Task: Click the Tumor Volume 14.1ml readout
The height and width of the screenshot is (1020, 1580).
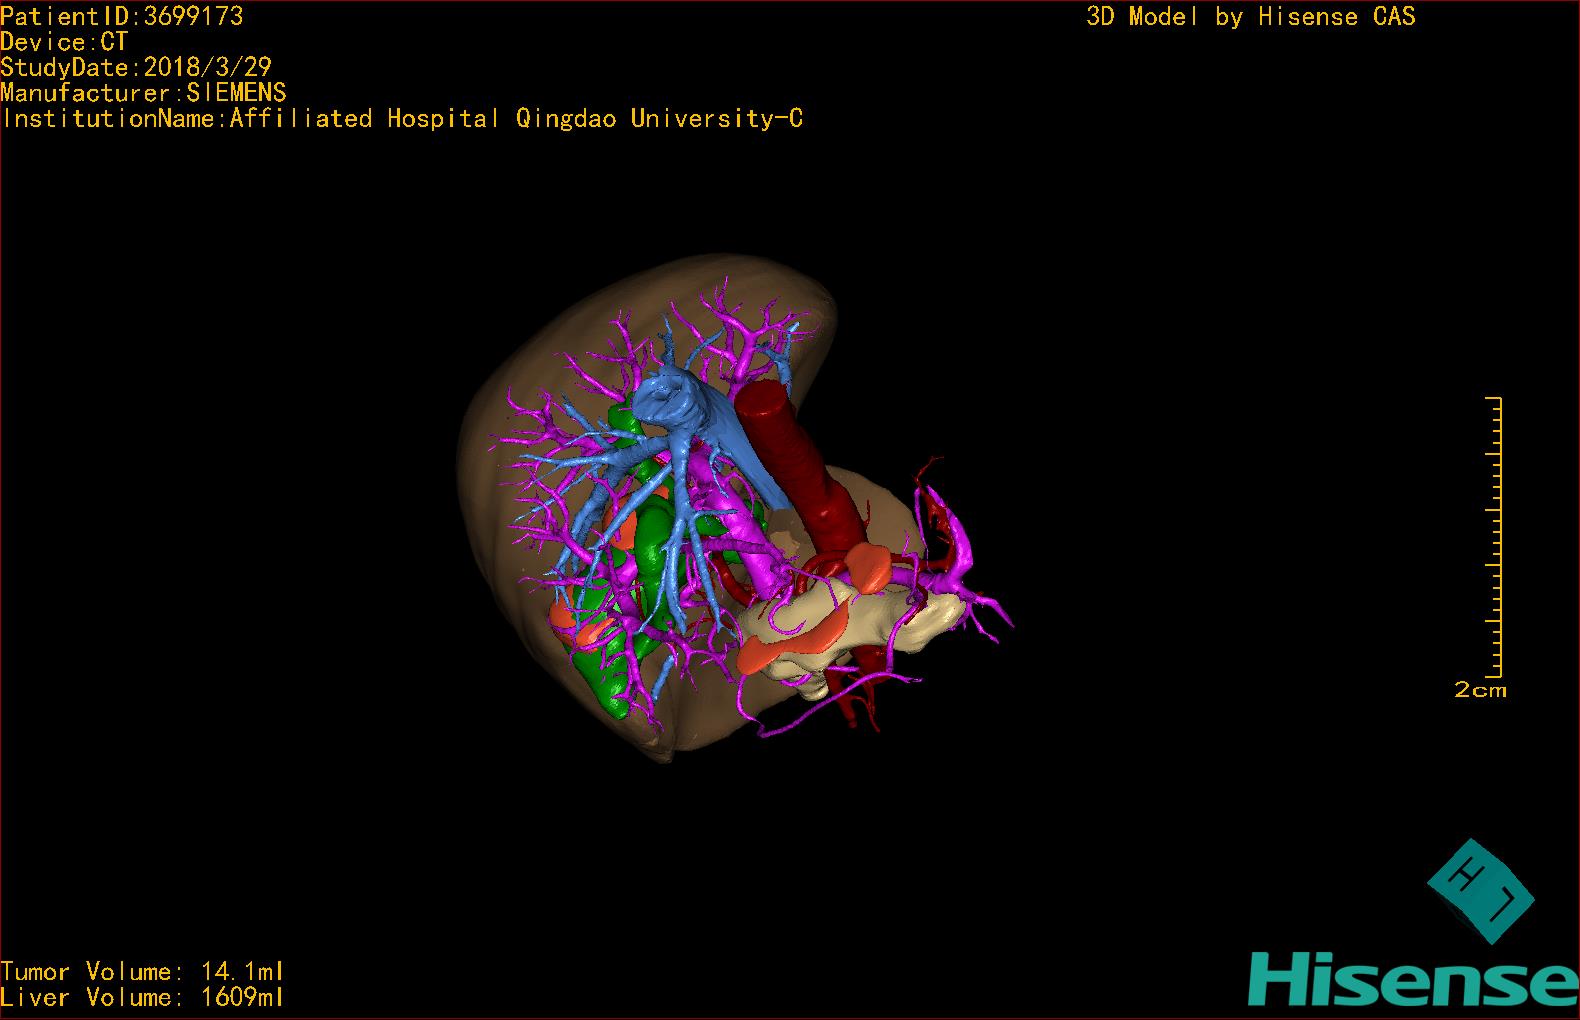Action: tap(142, 971)
